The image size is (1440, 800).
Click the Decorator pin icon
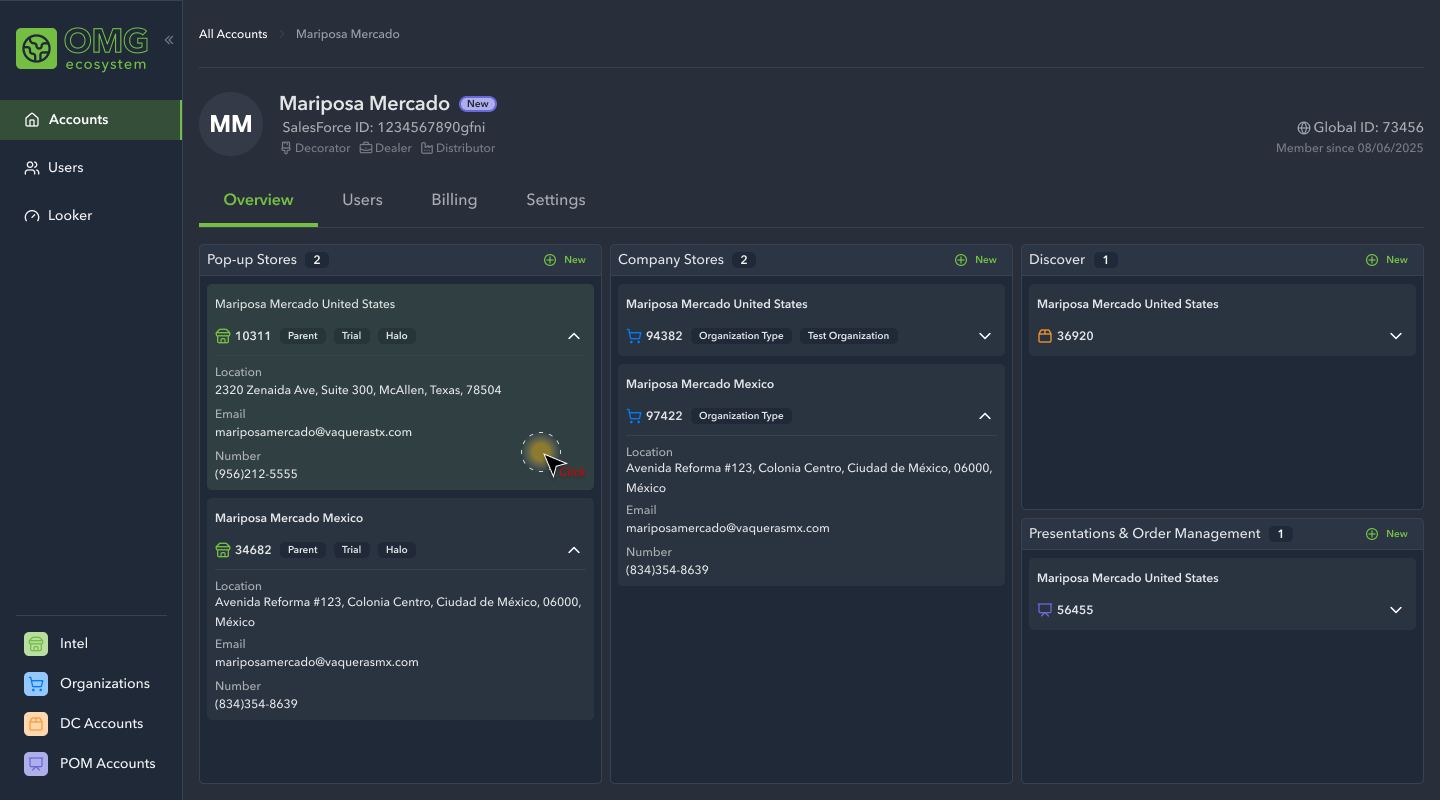point(286,148)
